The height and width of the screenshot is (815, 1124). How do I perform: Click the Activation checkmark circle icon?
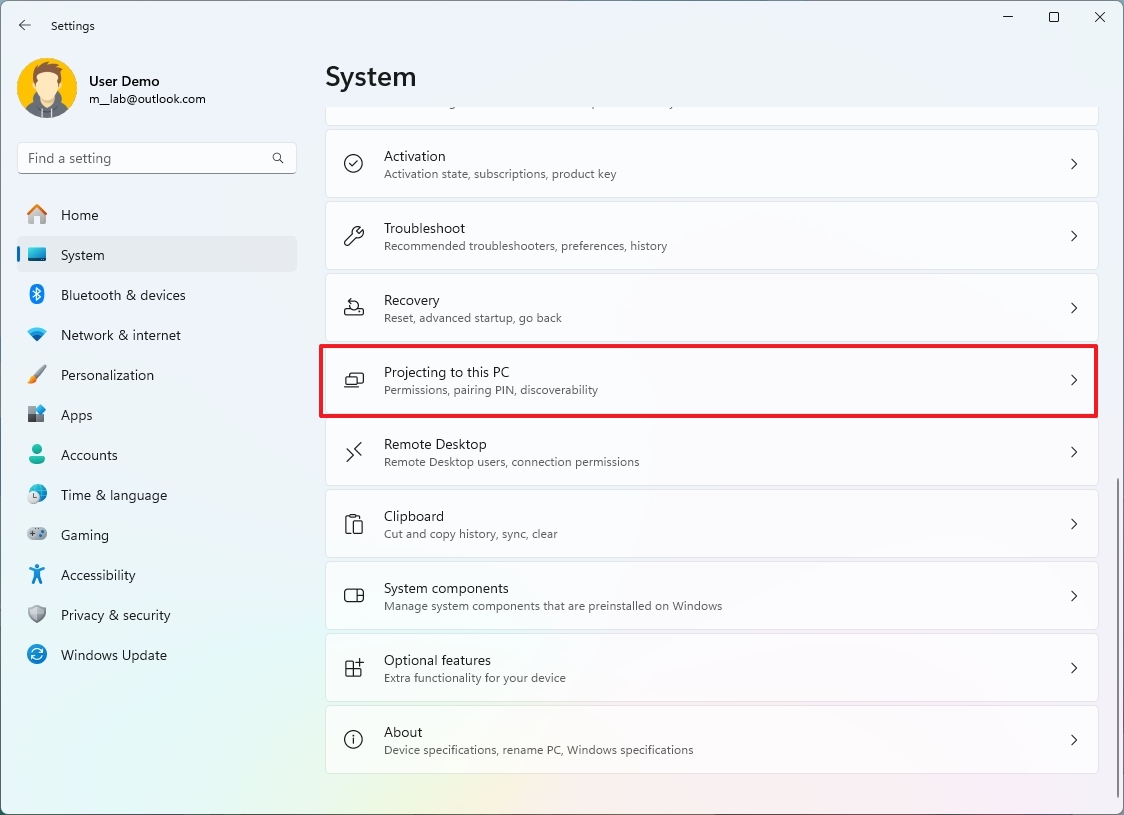point(353,164)
